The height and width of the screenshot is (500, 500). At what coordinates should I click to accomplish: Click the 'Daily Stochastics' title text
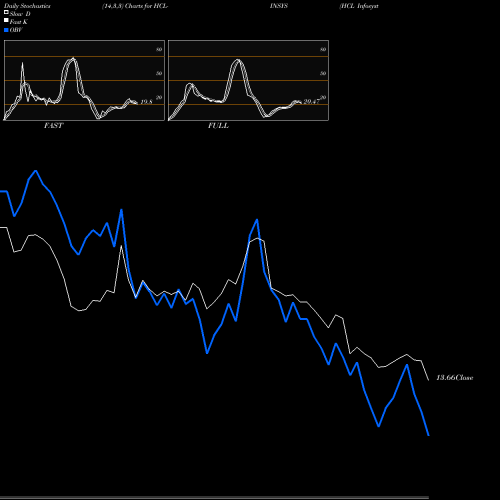[27, 6]
